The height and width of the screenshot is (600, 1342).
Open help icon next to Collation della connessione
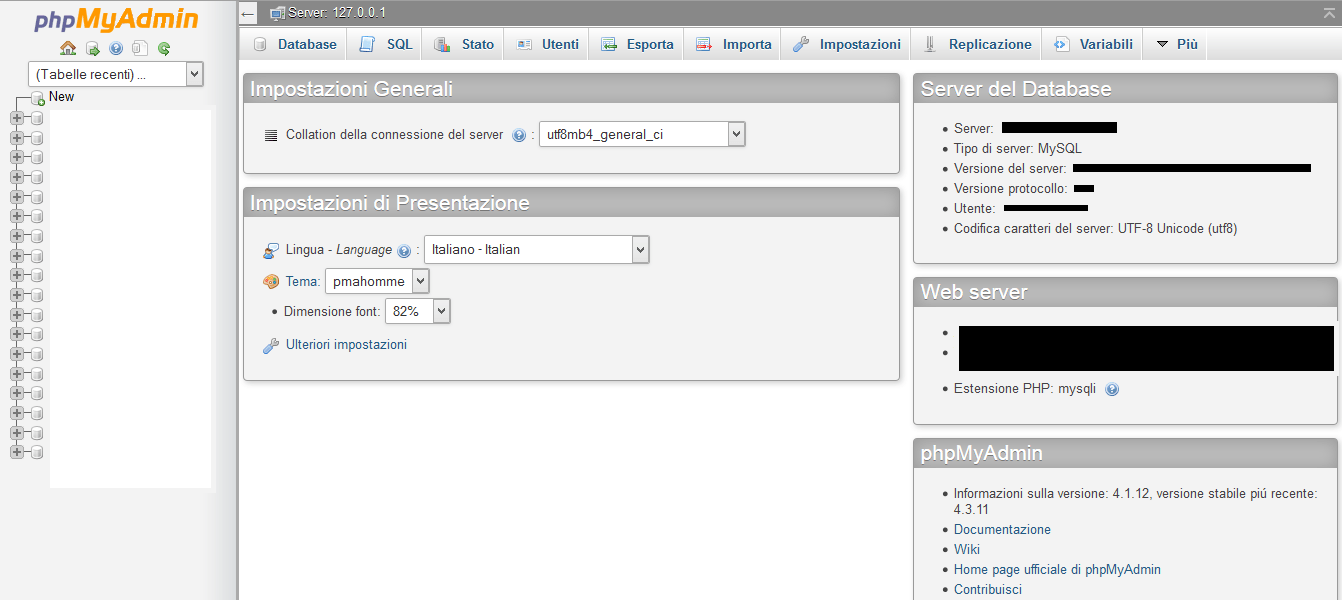click(x=519, y=135)
